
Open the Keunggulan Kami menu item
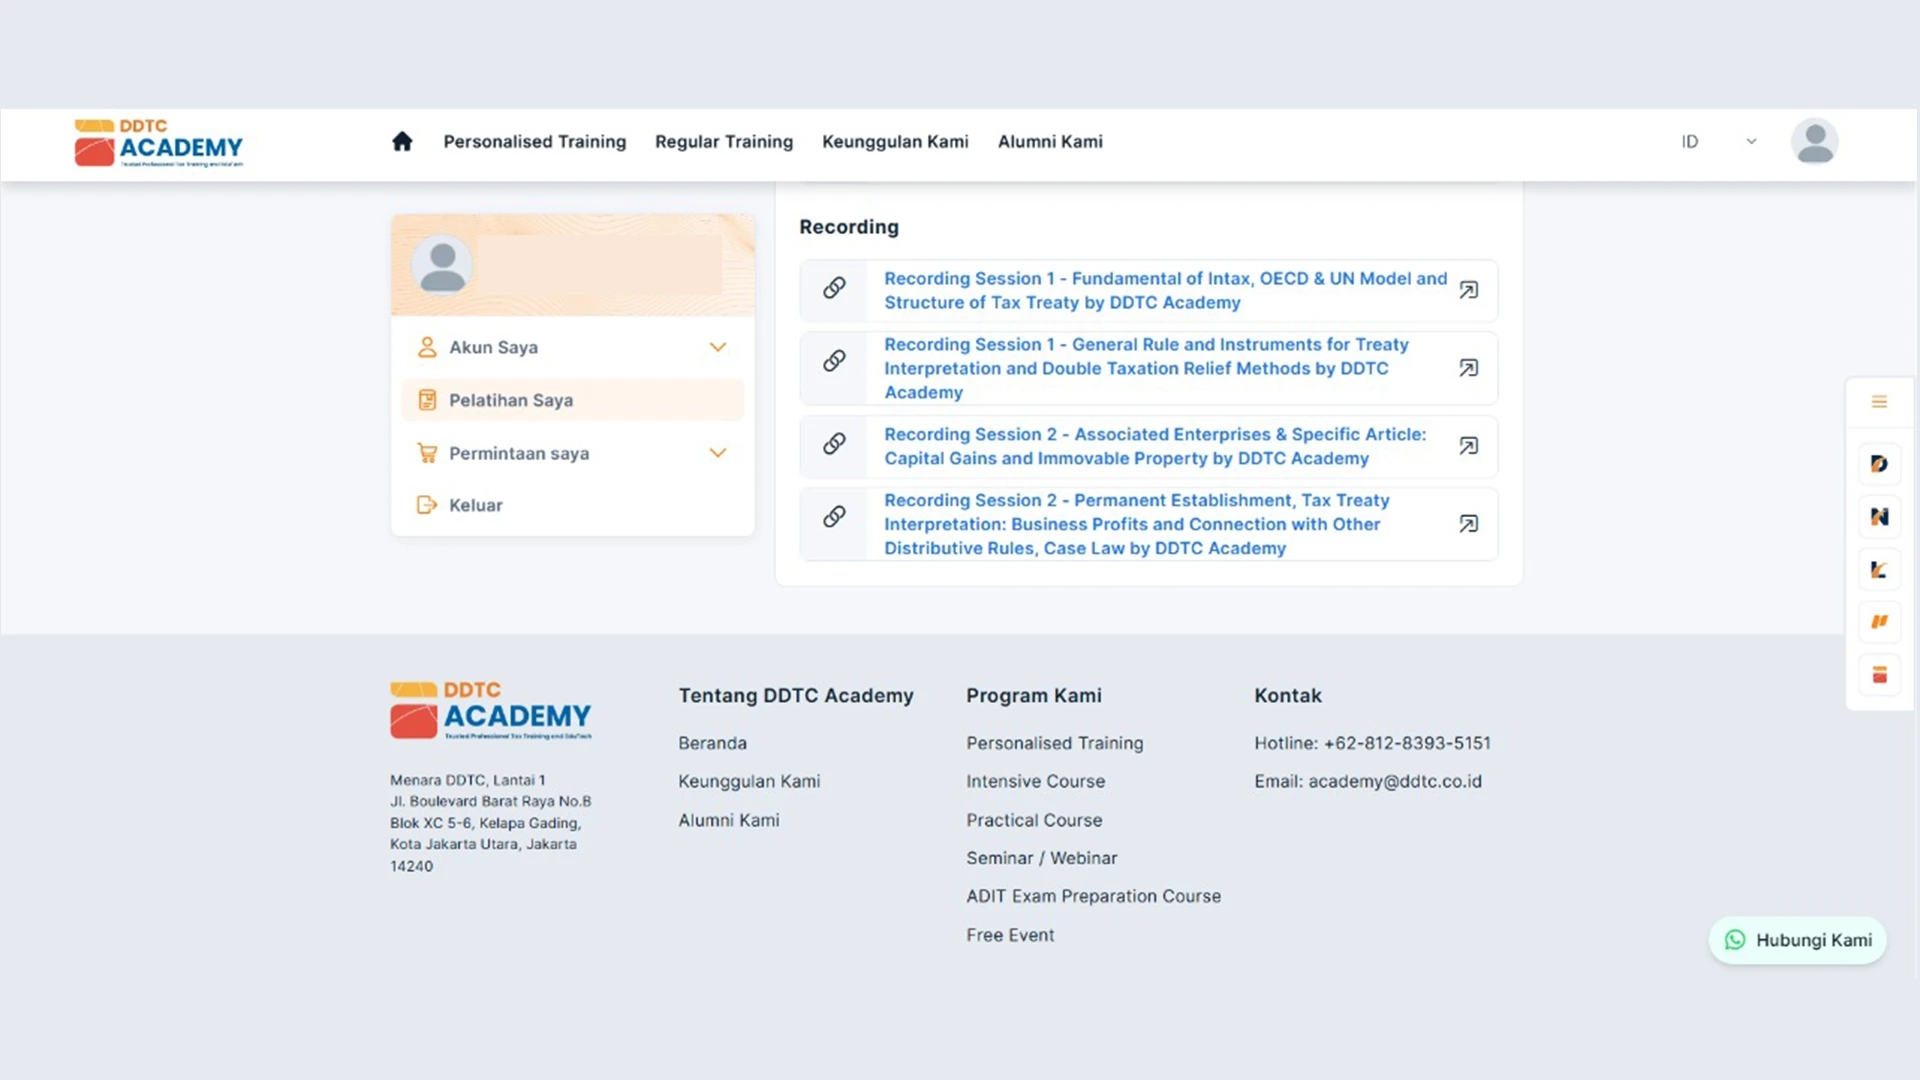click(x=895, y=141)
